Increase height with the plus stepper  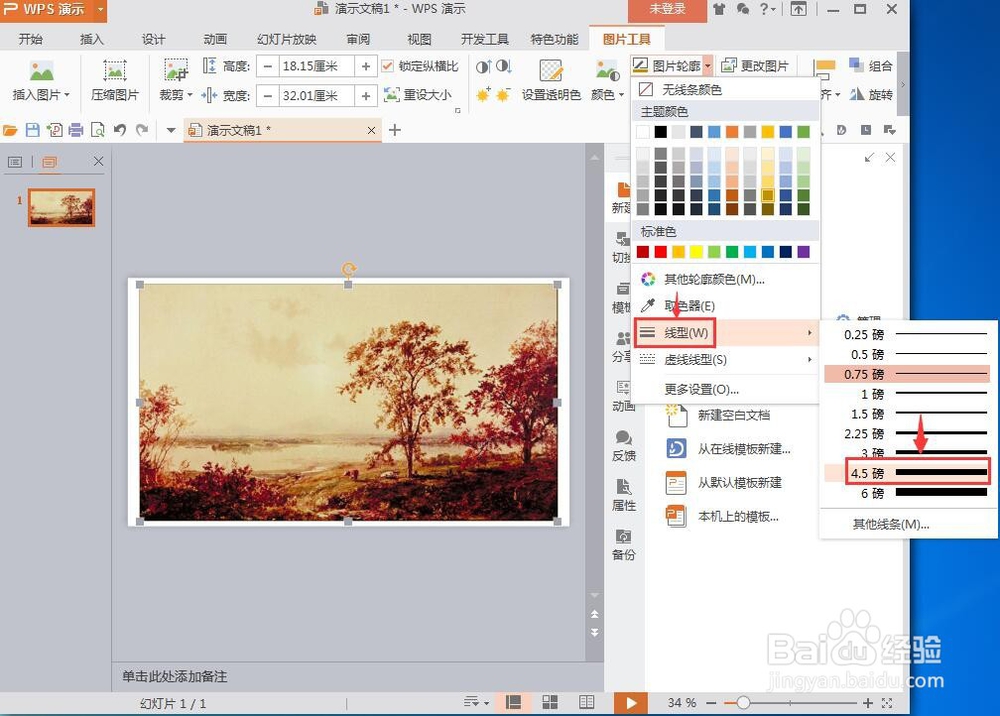click(366, 66)
